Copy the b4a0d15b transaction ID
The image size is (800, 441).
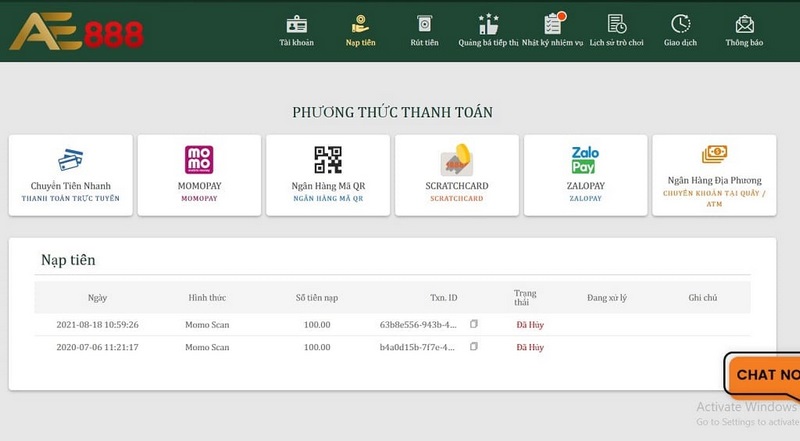point(474,346)
